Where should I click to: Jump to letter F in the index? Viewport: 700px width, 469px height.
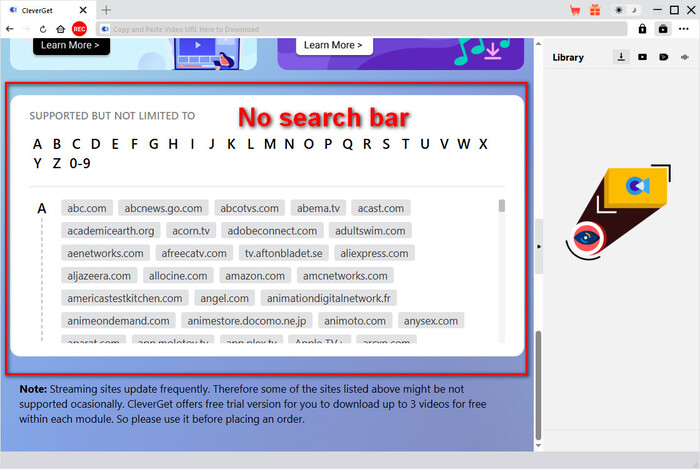134,144
